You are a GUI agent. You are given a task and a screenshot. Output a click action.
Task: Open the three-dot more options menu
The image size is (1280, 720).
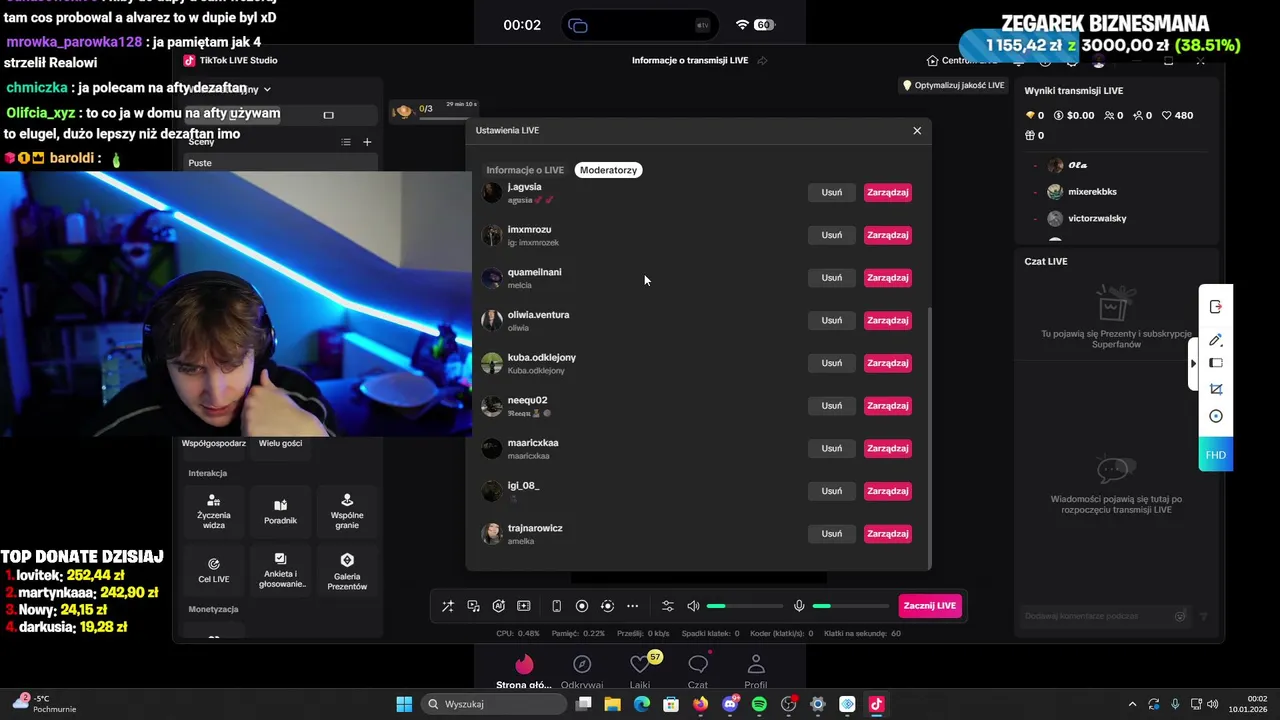tap(632, 606)
